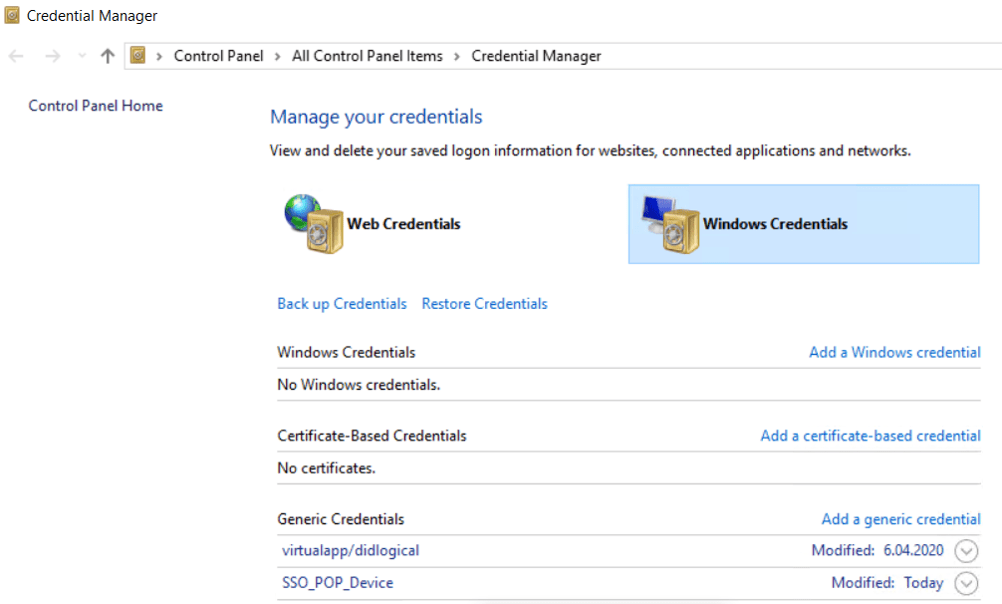Click the Back navigation arrow
Screen dimensions: 1002x604
(16, 56)
